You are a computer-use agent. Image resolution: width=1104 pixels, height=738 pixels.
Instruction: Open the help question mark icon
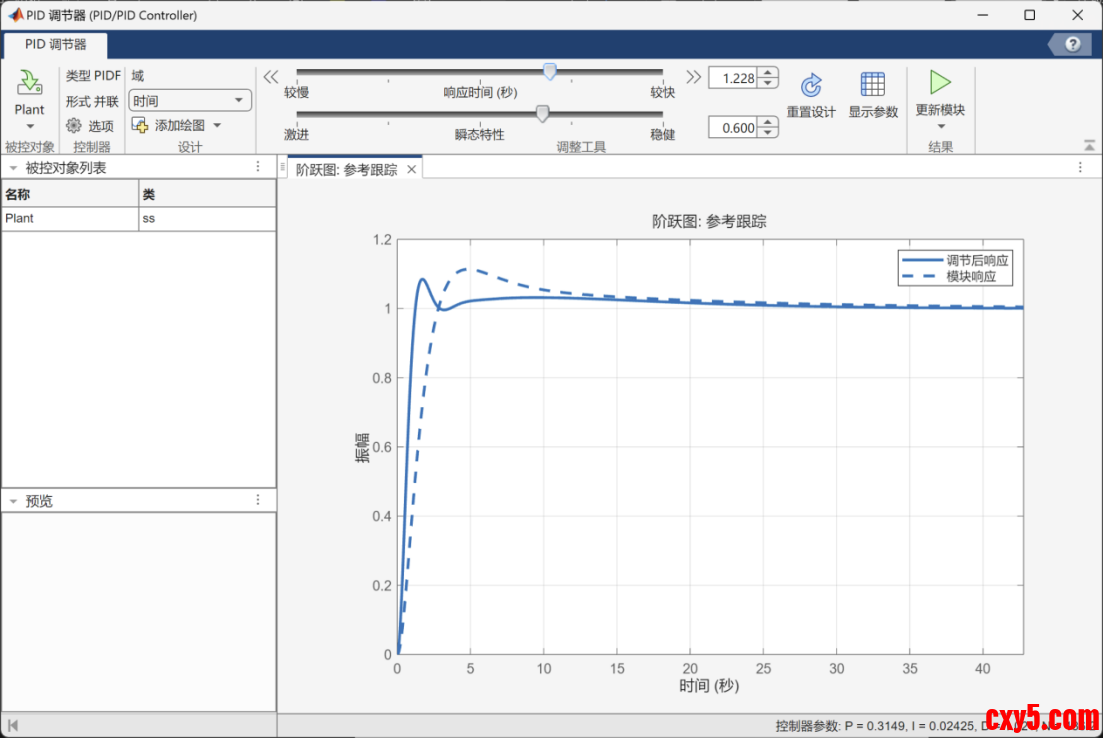pos(1073,44)
